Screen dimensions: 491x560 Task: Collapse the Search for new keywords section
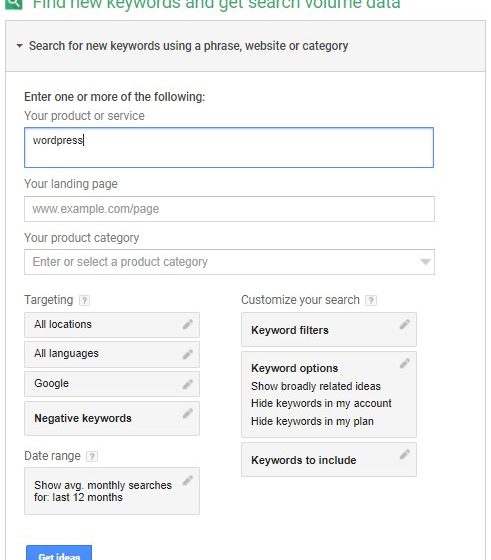20,46
